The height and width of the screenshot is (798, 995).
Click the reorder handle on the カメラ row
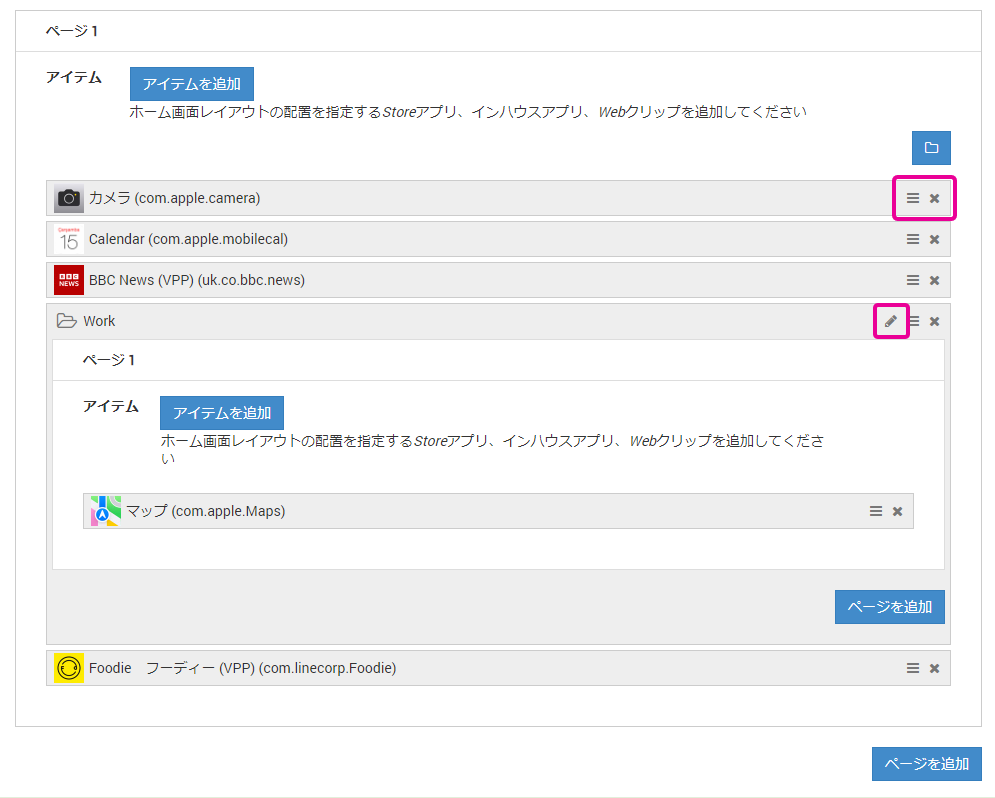click(x=913, y=198)
